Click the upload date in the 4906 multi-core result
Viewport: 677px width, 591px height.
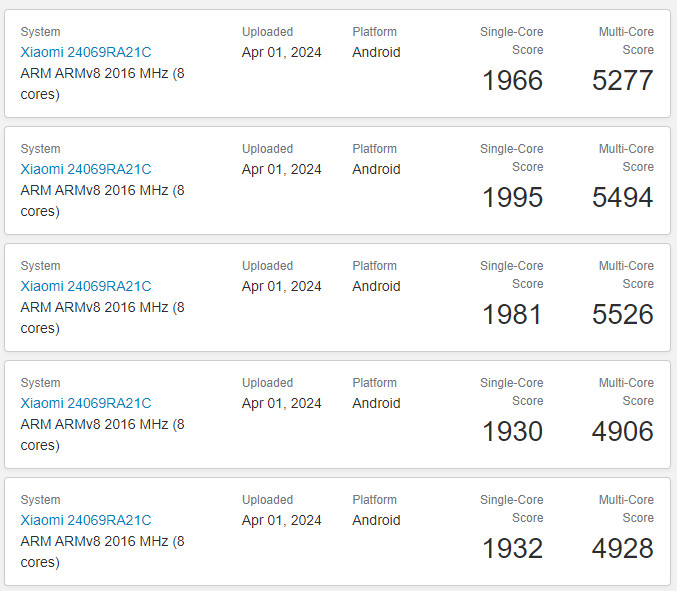coord(281,403)
